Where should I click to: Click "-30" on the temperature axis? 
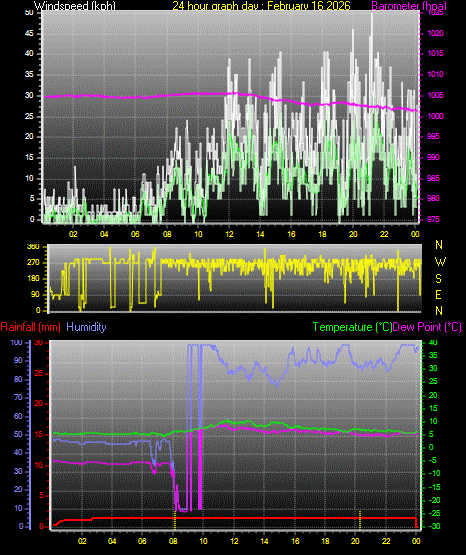pyautogui.click(x=434, y=526)
